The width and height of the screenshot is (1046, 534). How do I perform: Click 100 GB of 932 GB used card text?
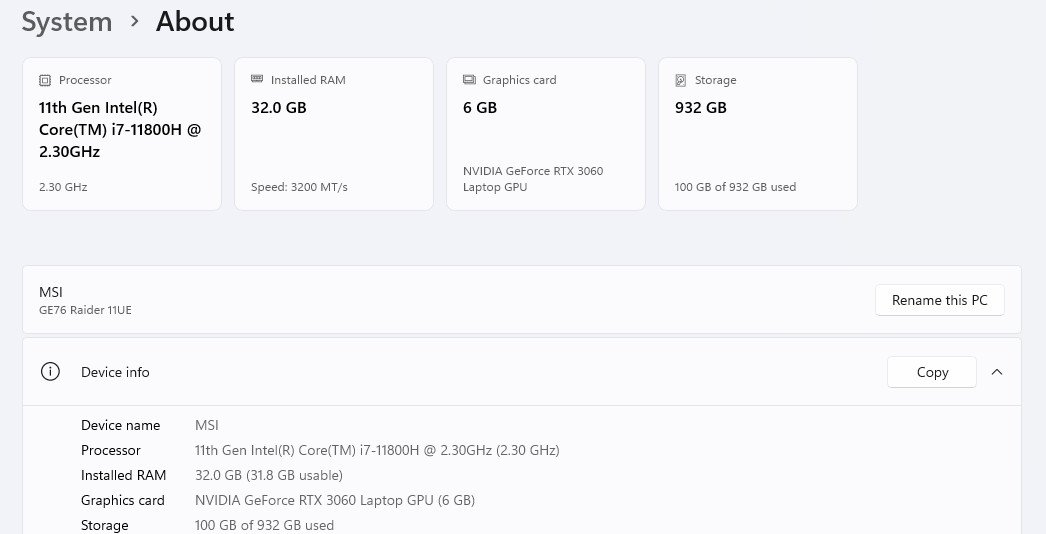pyautogui.click(x=735, y=187)
